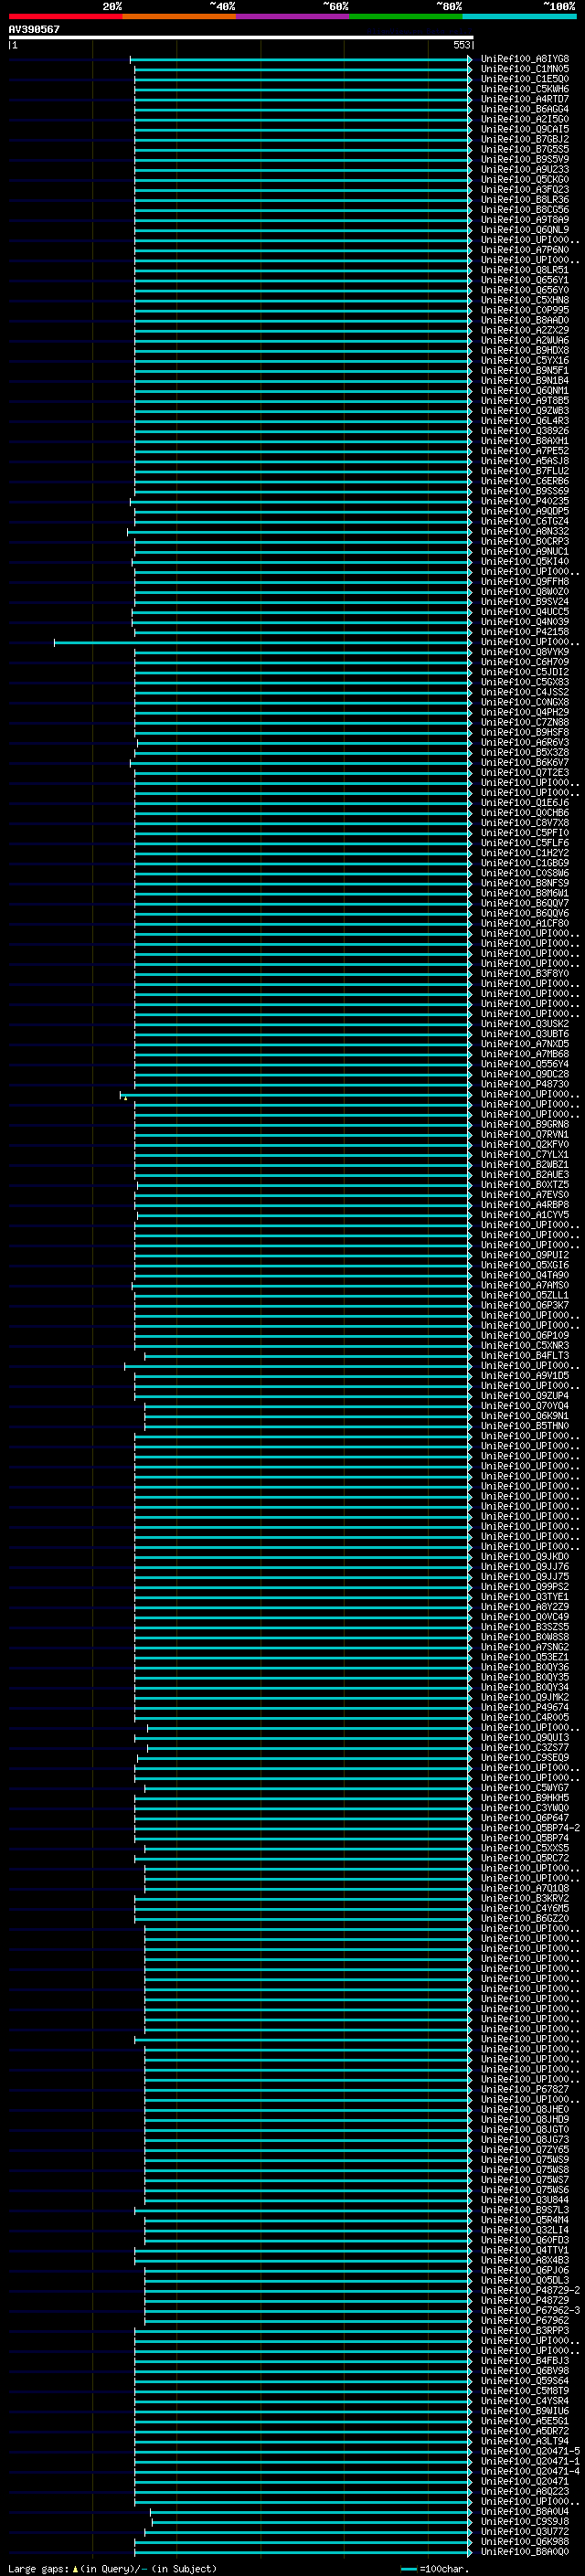Select hit UniRef100_A7PE52
Image resolution: width=585 pixels, height=2576 pixels.
click(x=525, y=451)
